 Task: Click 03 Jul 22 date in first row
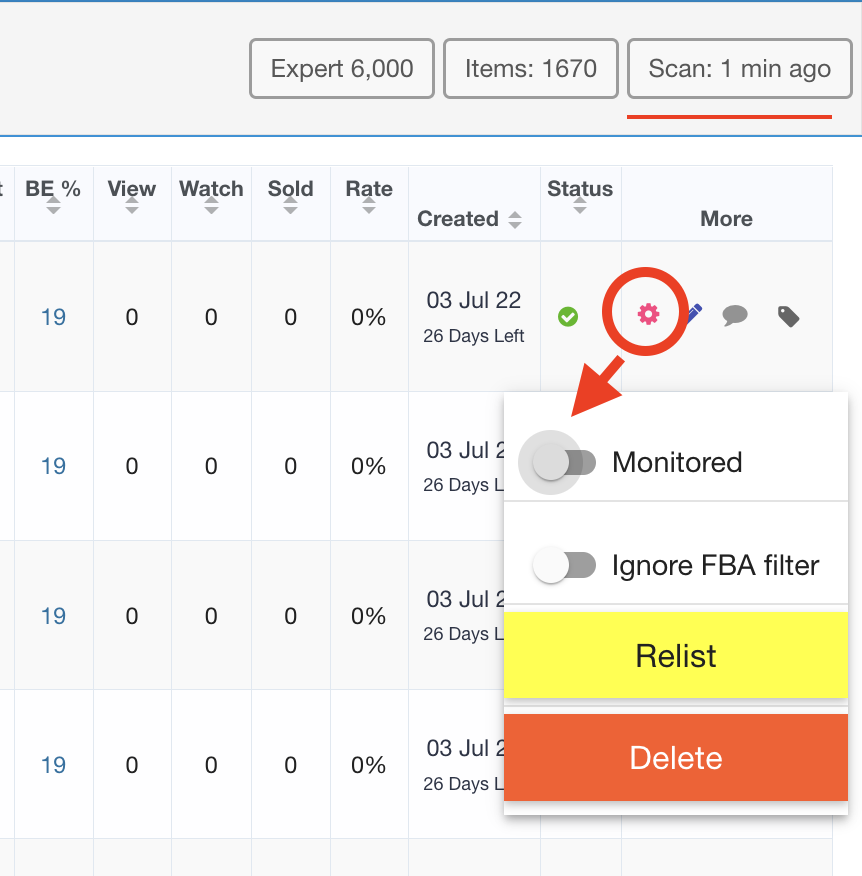pyautogui.click(x=474, y=301)
